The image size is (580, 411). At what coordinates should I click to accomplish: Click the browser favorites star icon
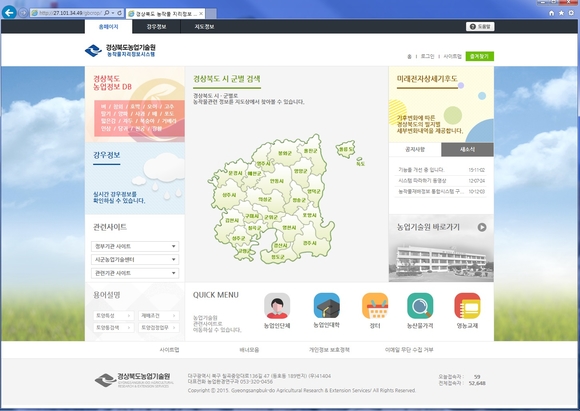(x=561, y=13)
